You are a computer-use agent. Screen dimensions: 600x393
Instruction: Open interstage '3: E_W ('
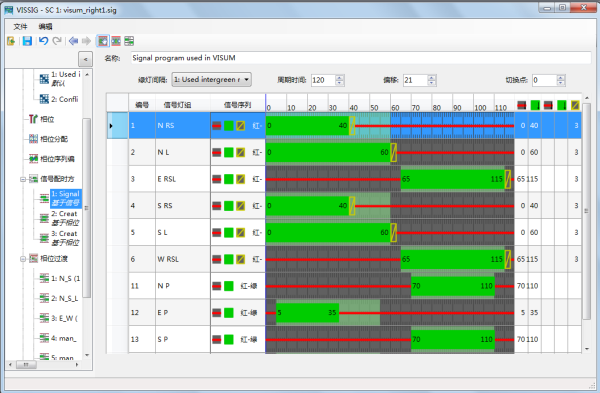[59, 318]
